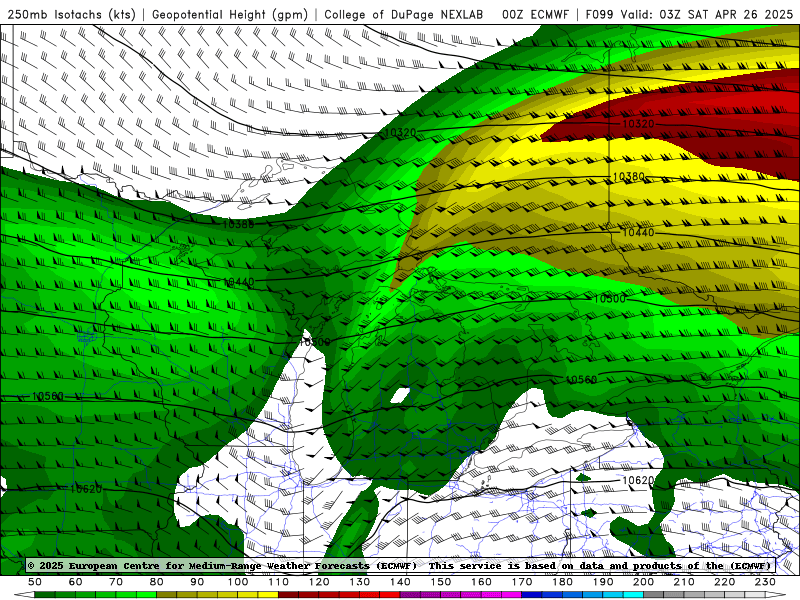The height and width of the screenshot is (600, 800).
Task: Click the 170 label on color scale
Action: point(522,582)
